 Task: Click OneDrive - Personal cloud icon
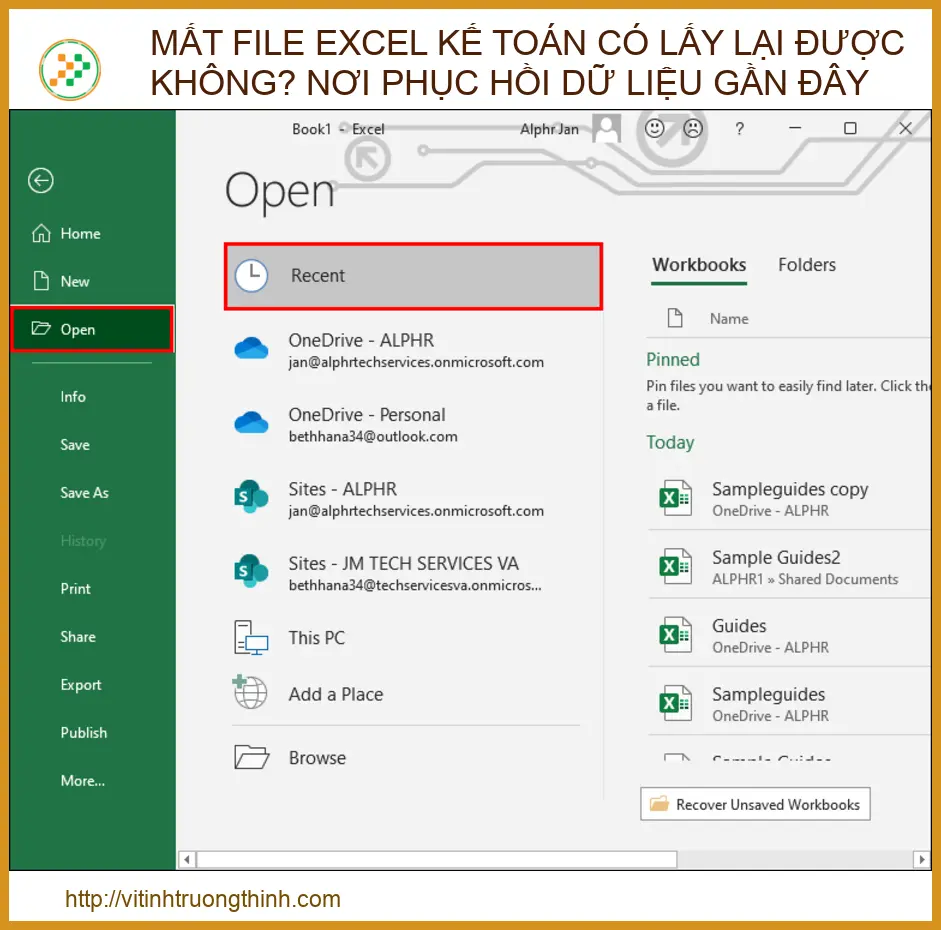click(251, 422)
